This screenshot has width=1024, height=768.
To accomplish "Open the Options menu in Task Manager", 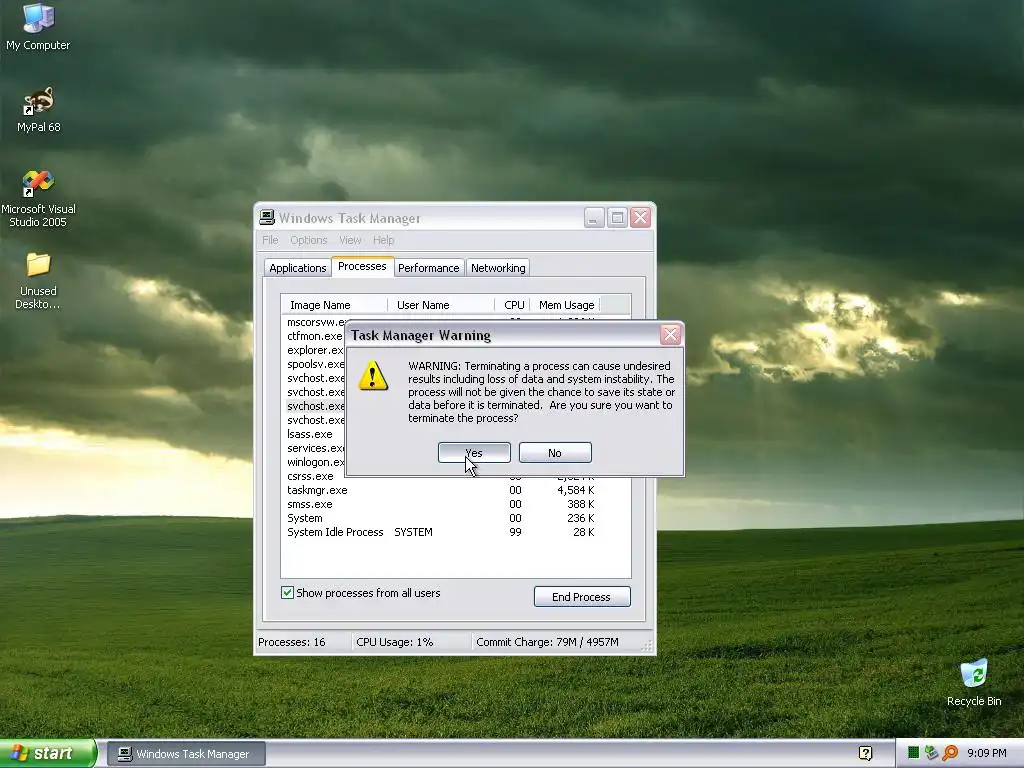I will [x=309, y=240].
